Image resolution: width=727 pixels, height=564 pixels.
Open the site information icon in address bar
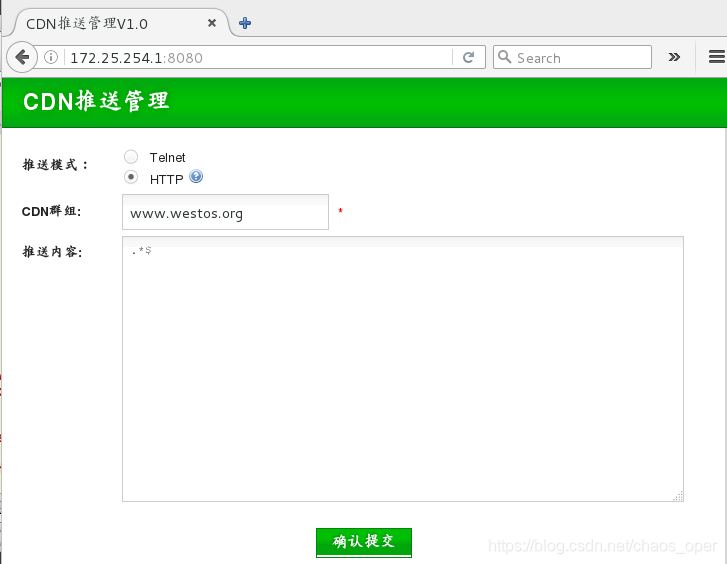pos(51,57)
